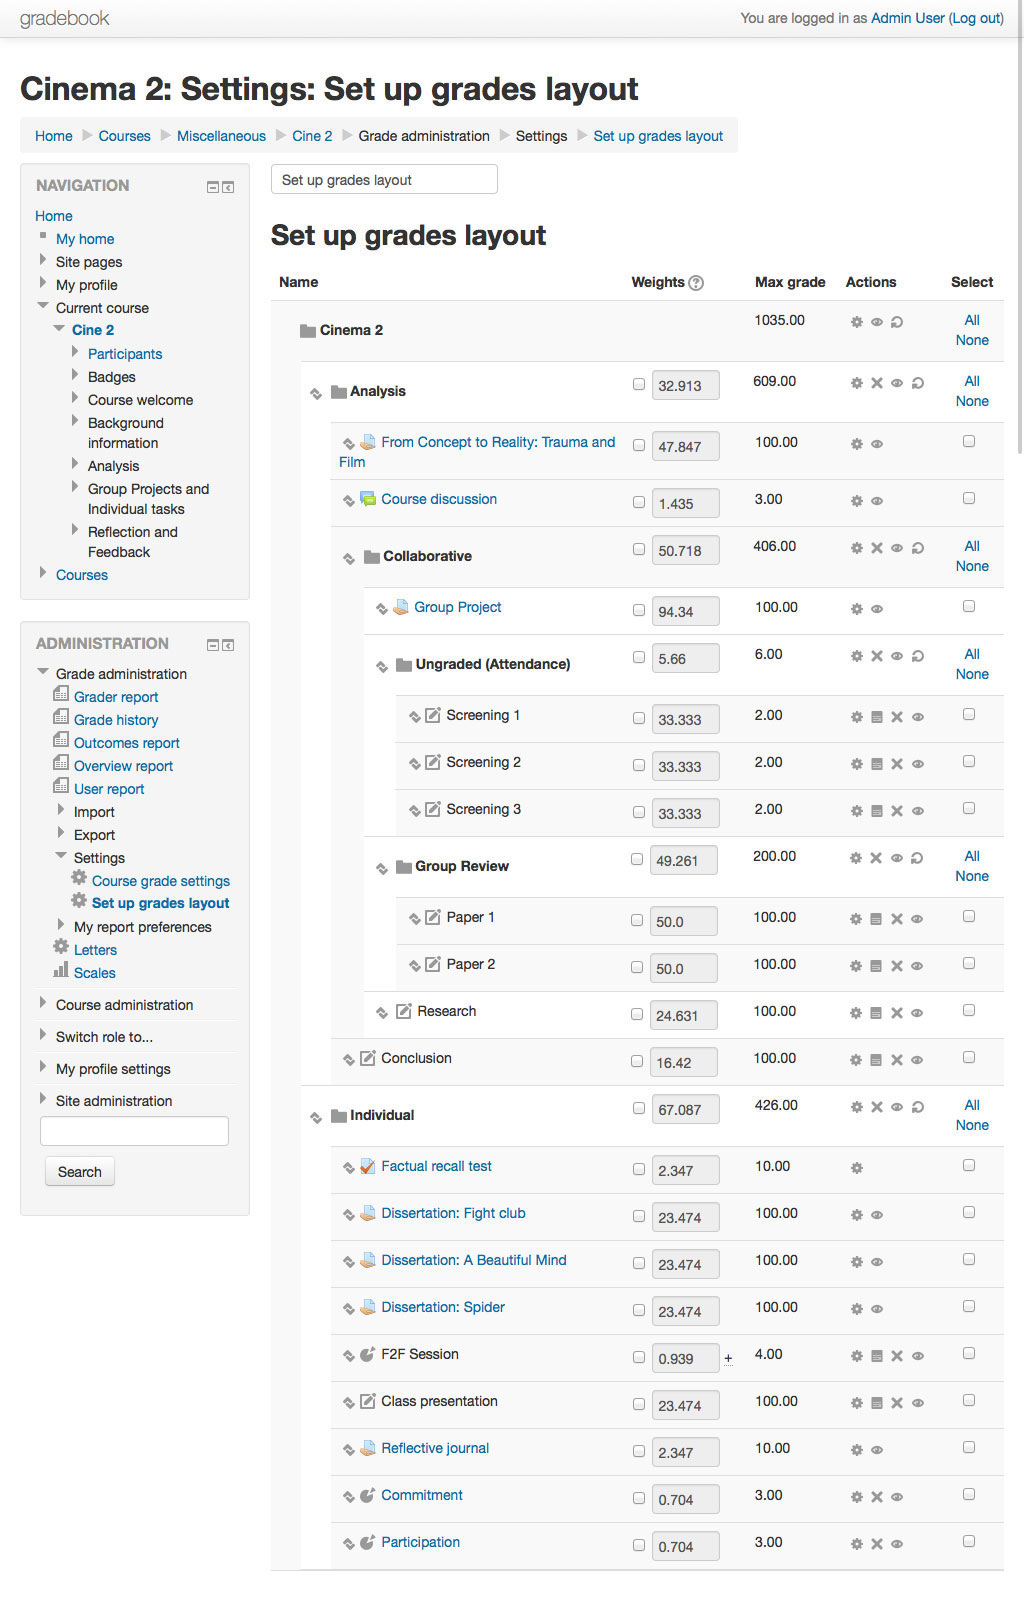Expand Course administration section

[43, 1003]
